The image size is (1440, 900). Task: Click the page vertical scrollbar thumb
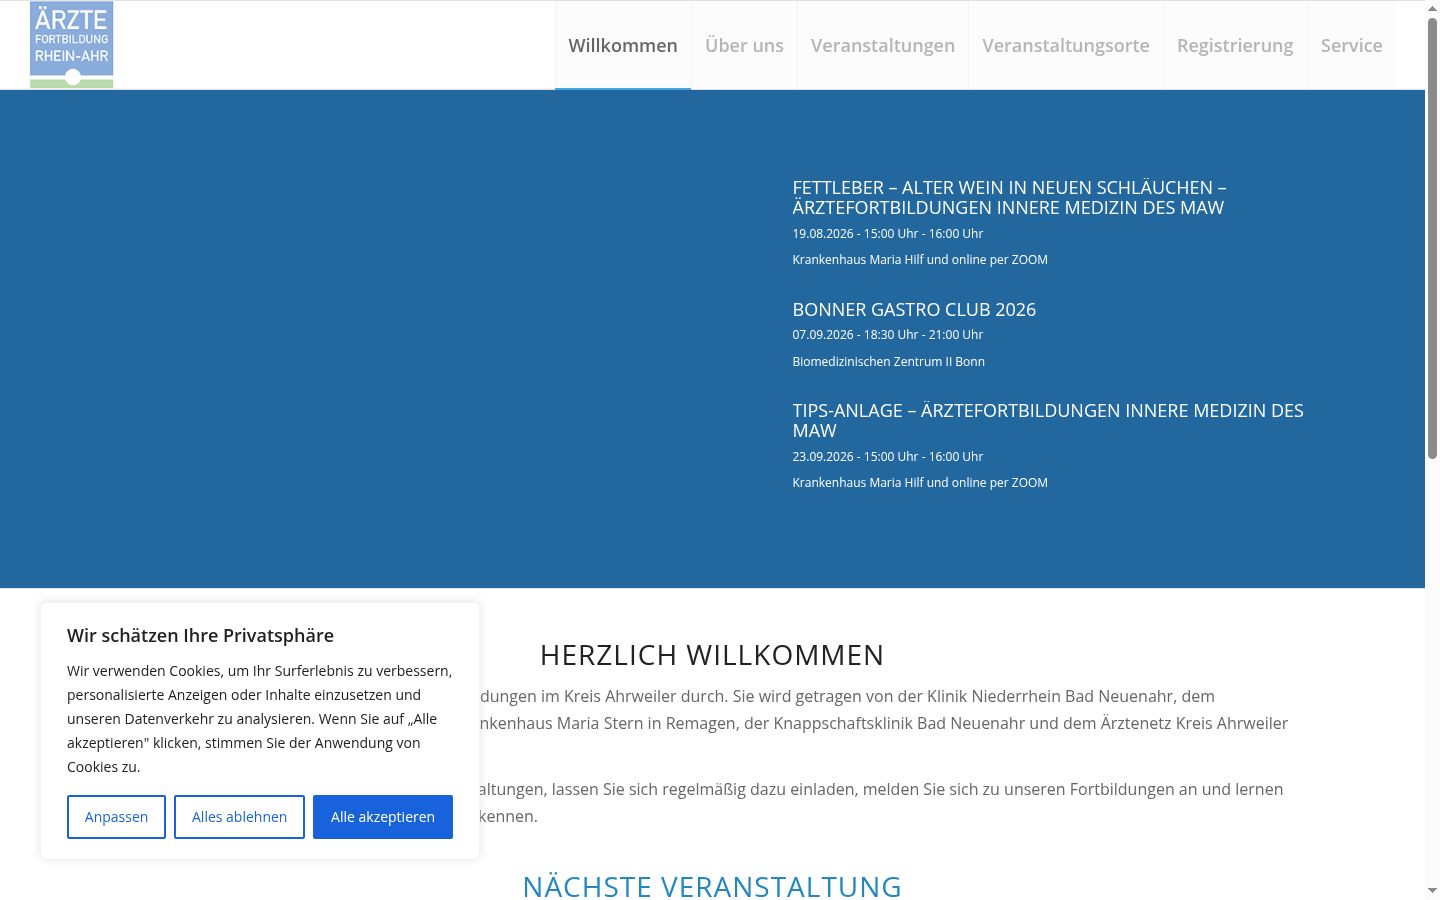pos(1432,238)
